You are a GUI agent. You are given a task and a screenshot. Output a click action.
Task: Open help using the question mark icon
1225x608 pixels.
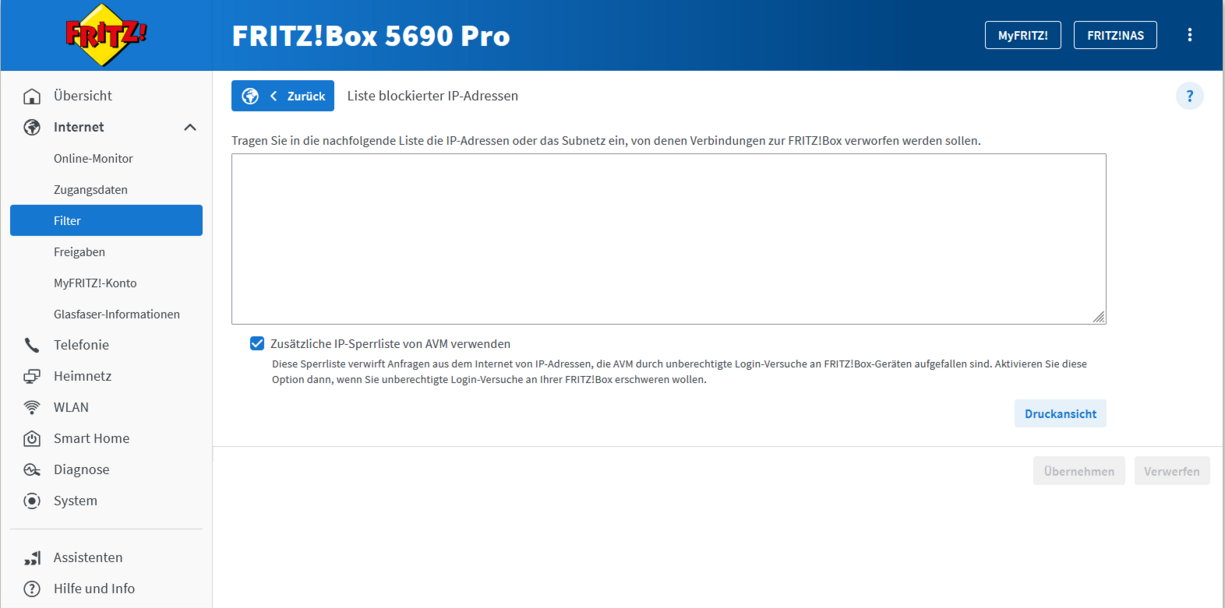(x=1189, y=96)
